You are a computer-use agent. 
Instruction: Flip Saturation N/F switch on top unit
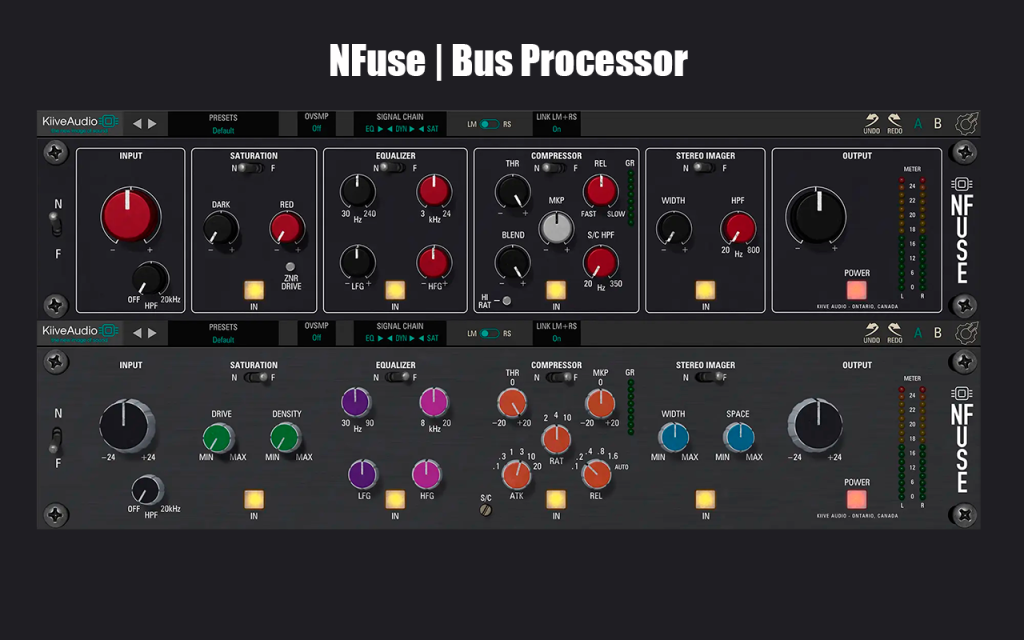(251, 168)
